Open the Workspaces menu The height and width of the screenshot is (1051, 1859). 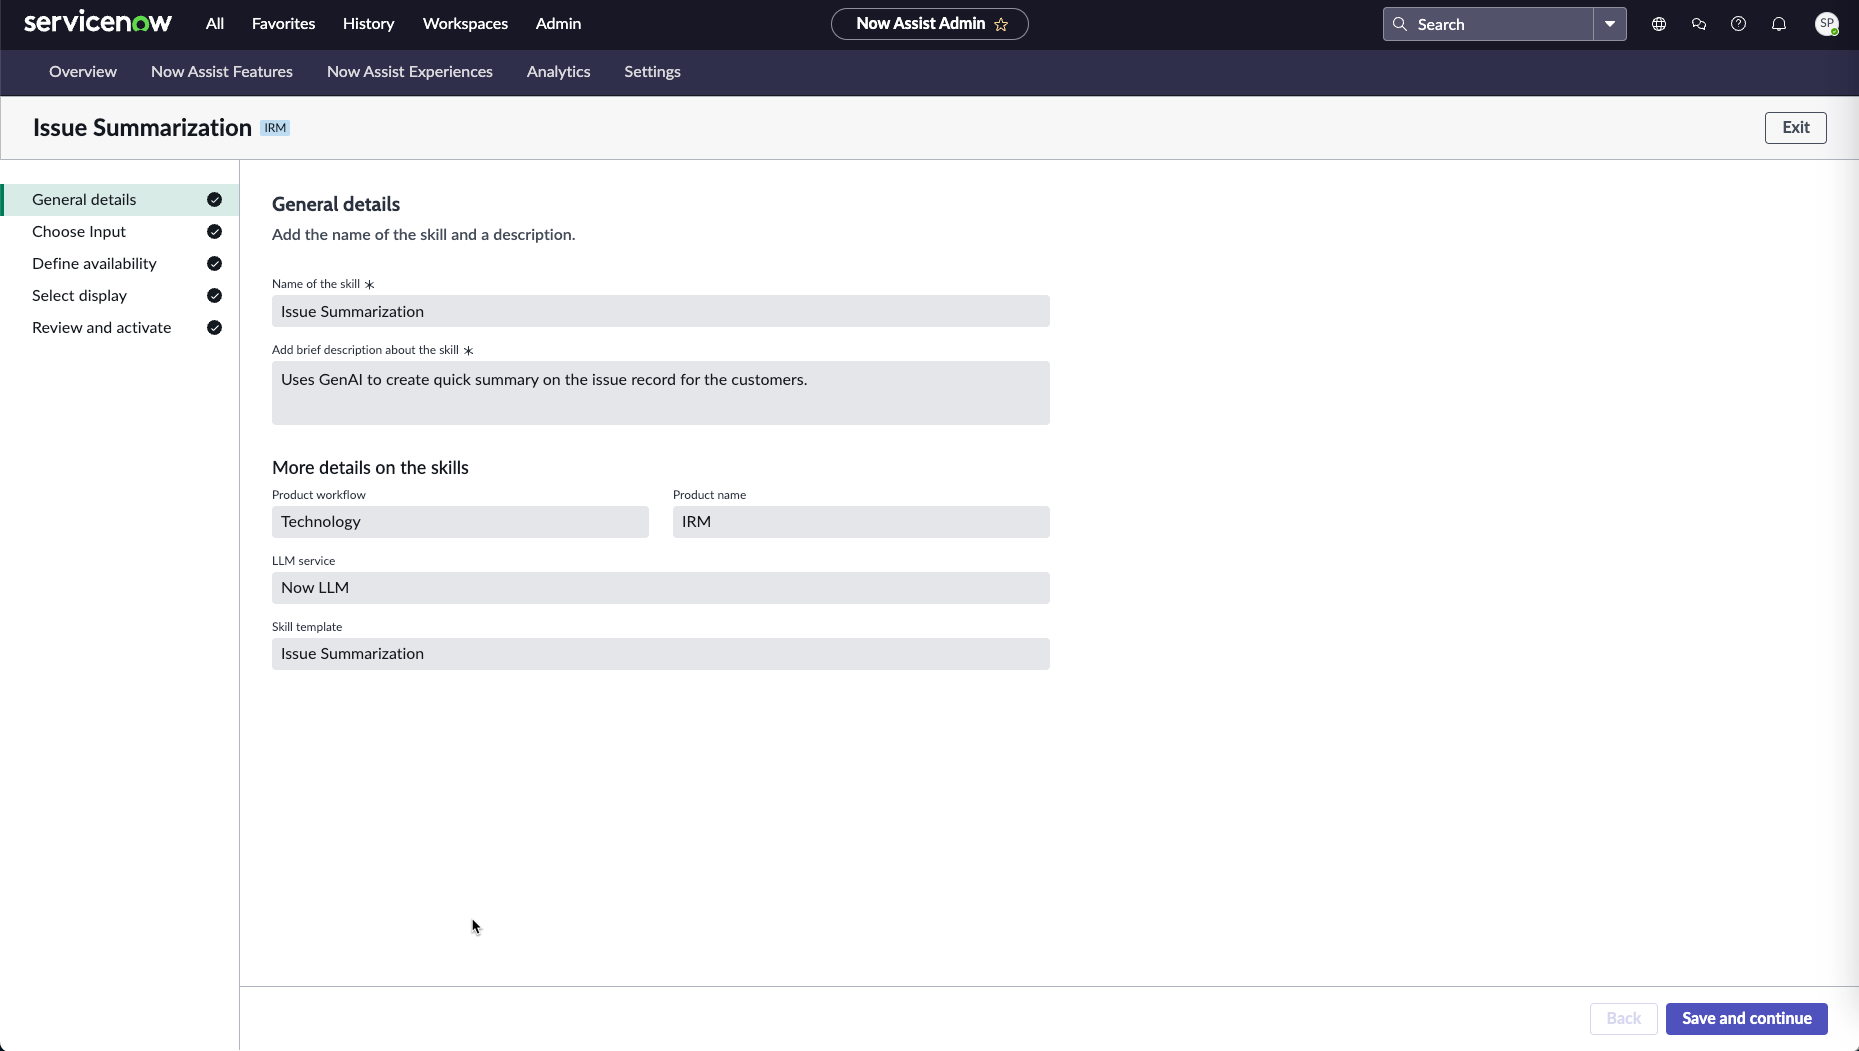click(465, 24)
